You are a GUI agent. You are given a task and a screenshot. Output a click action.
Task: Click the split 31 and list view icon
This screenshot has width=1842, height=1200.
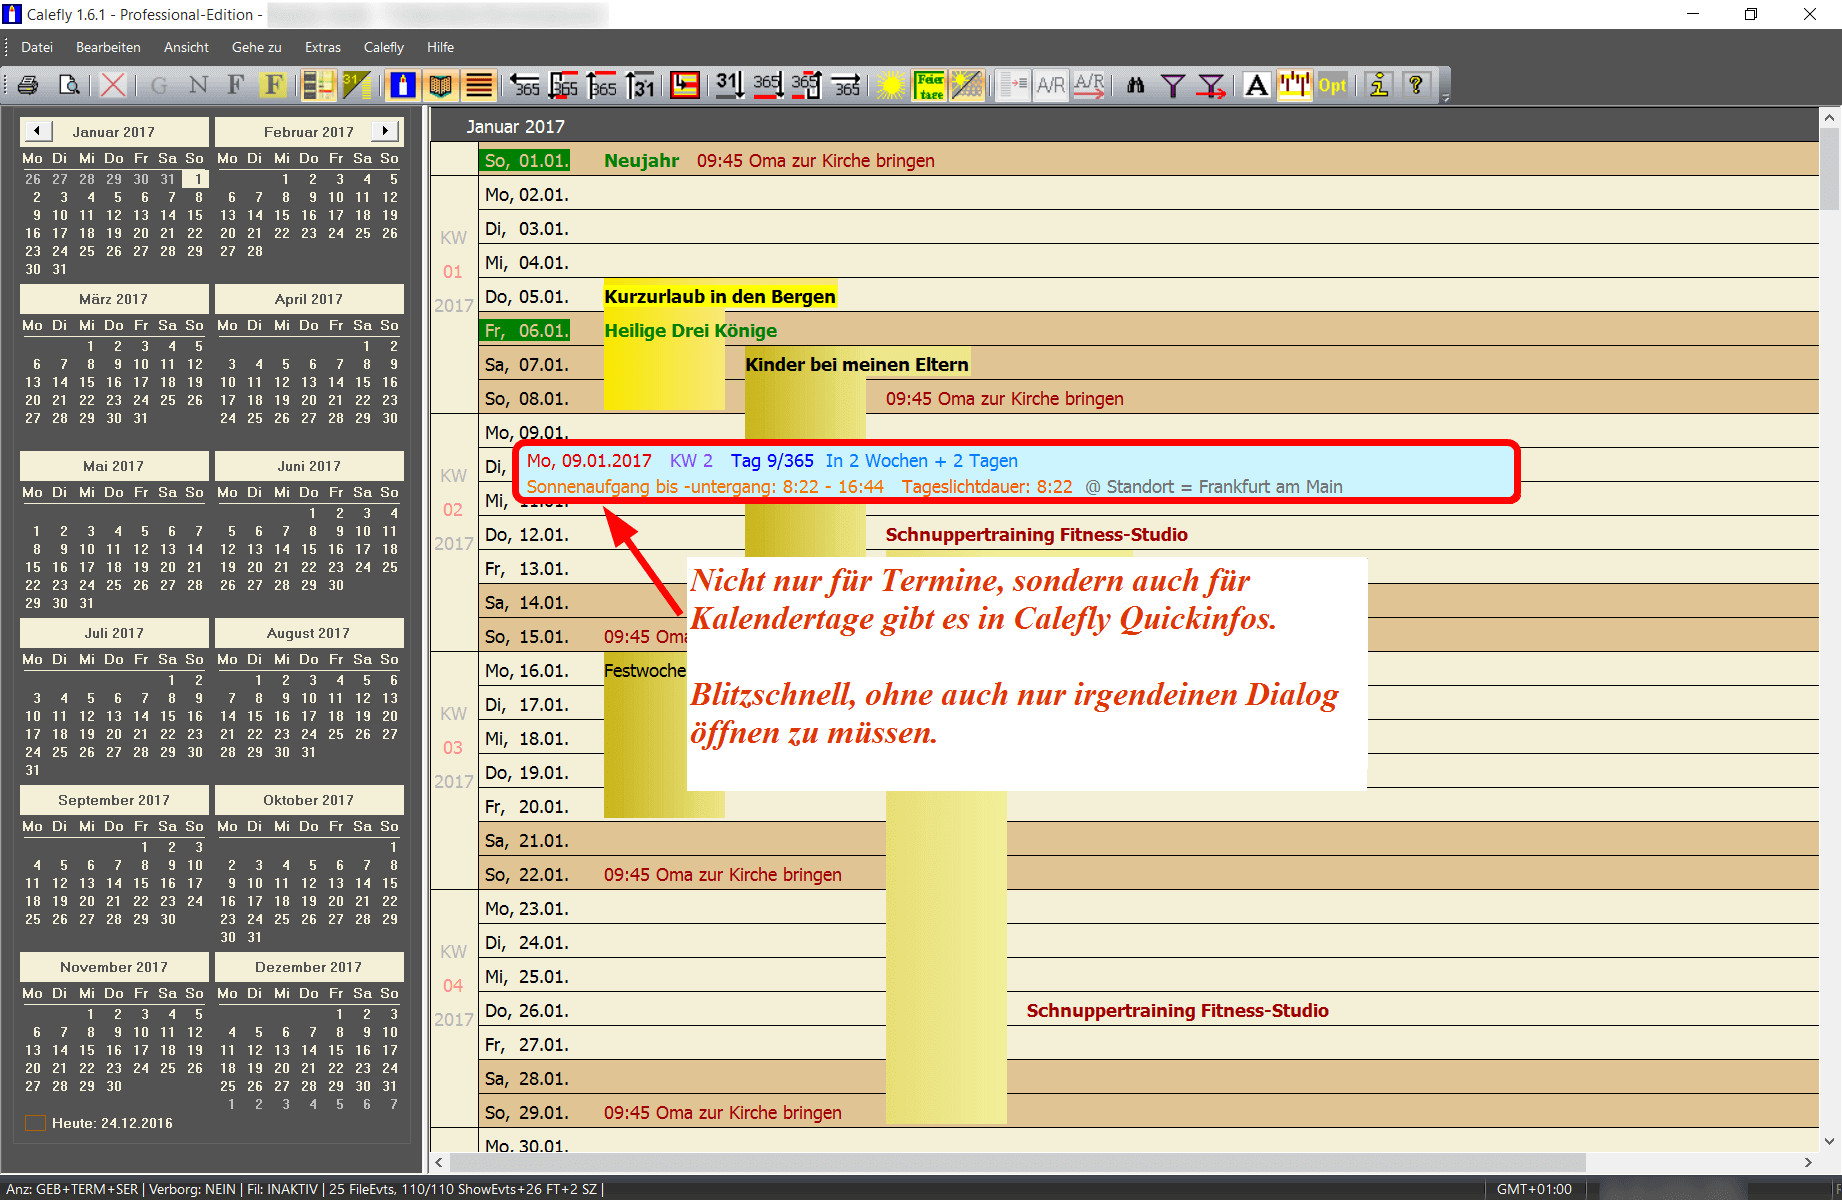click(x=356, y=85)
